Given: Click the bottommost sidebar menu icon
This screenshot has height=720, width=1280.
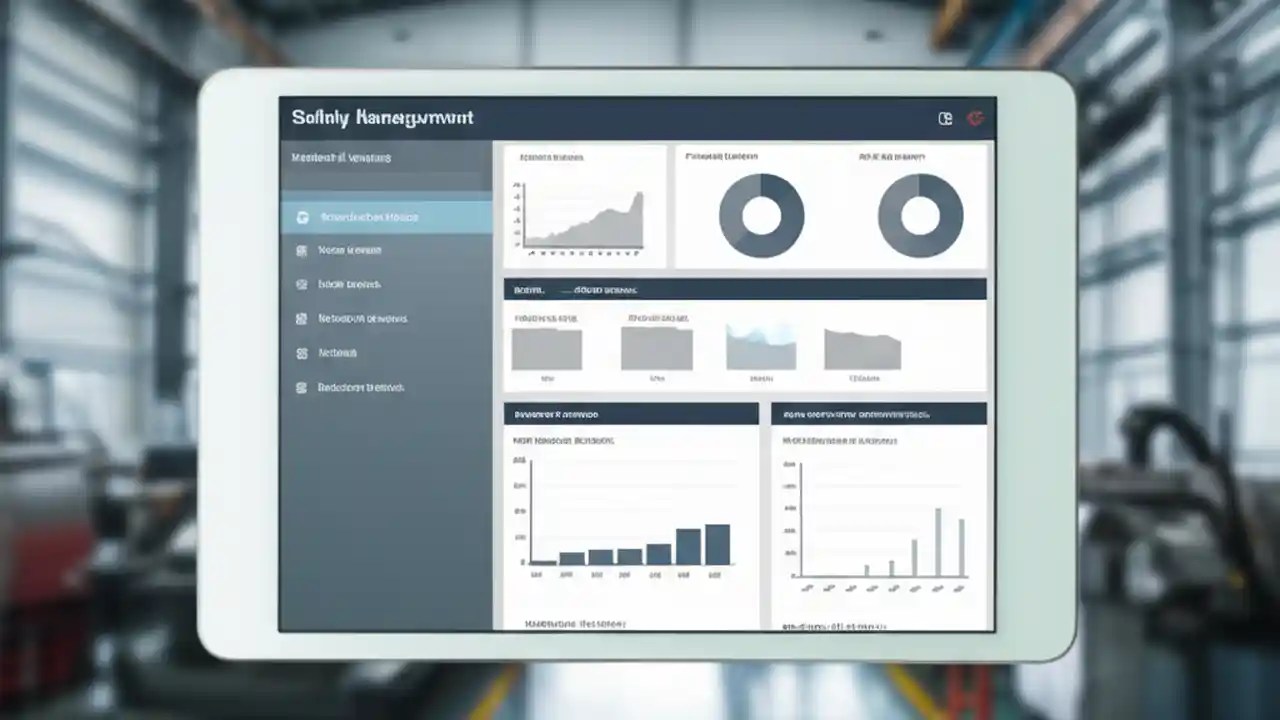Looking at the screenshot, I should click(x=303, y=387).
